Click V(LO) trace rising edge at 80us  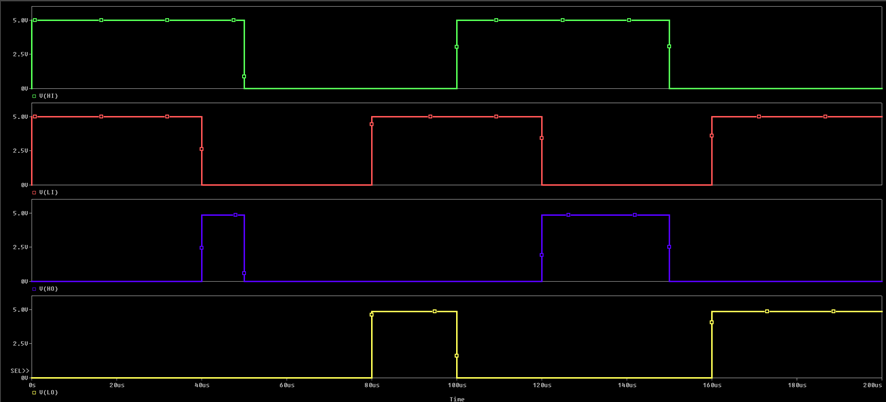point(372,345)
